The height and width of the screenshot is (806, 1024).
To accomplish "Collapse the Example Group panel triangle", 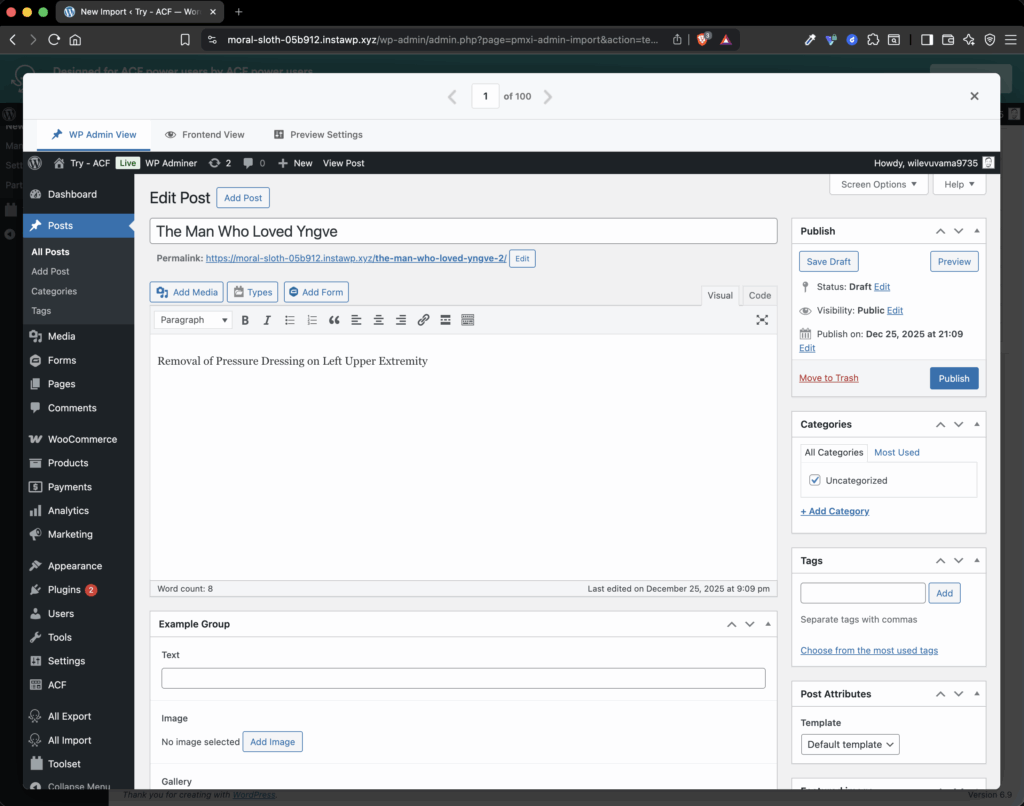I will point(768,624).
